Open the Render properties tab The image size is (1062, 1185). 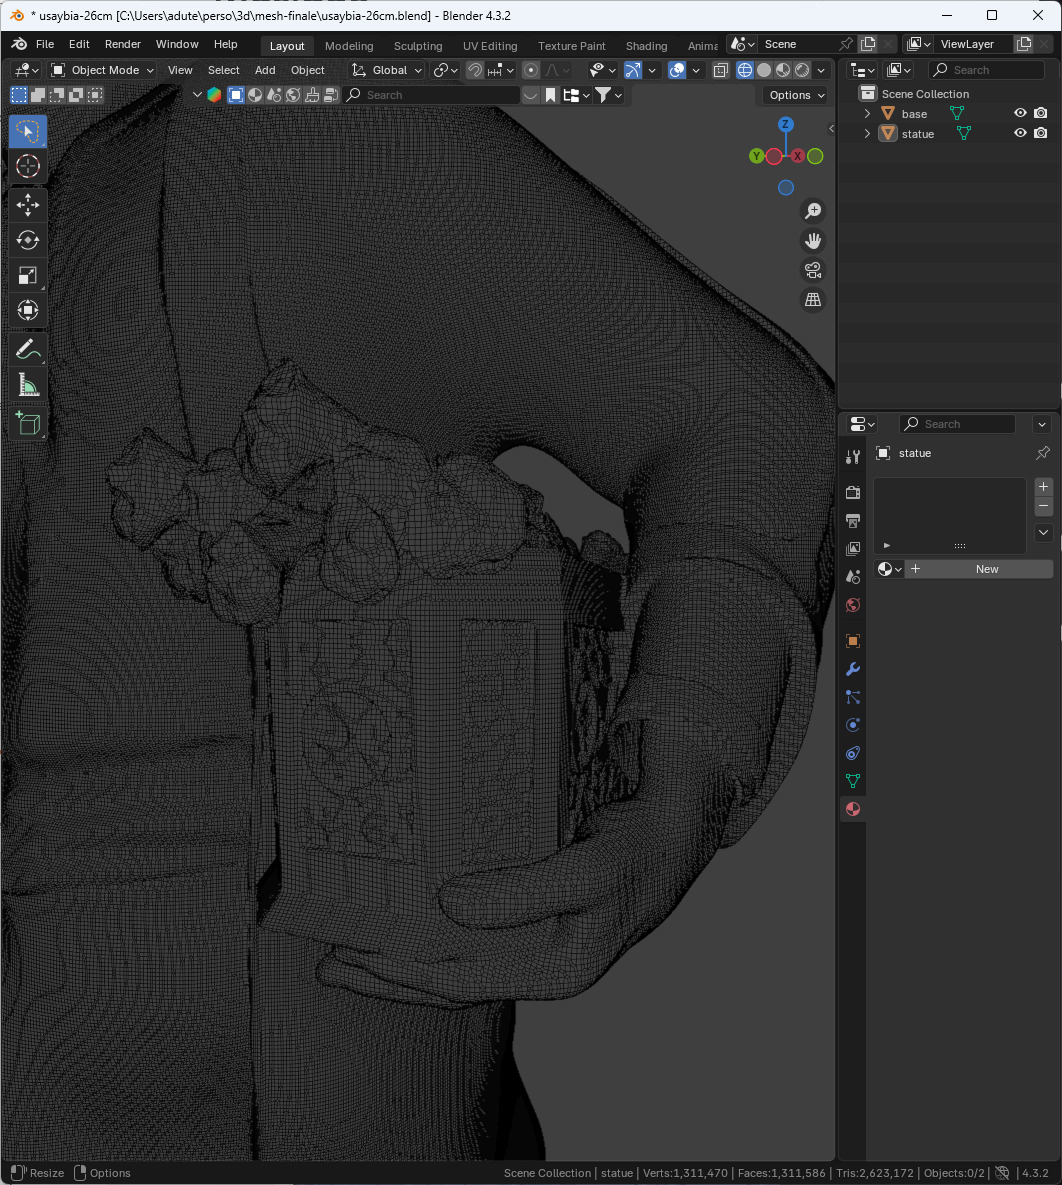click(x=853, y=492)
